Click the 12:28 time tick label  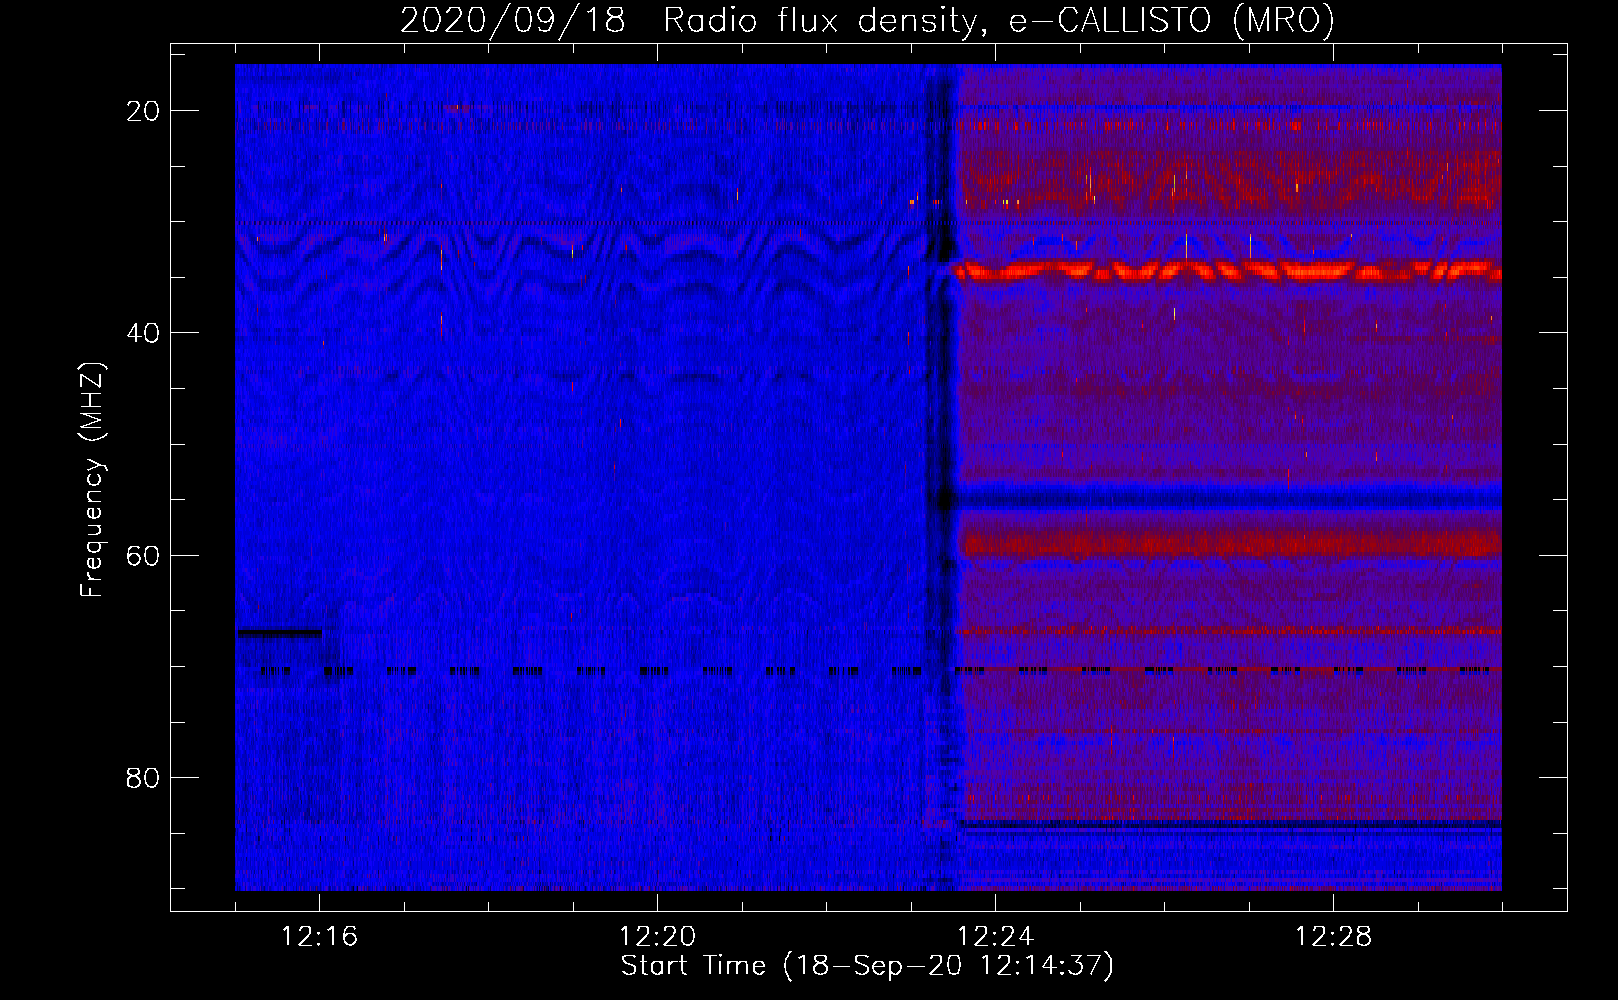[x=1333, y=937]
